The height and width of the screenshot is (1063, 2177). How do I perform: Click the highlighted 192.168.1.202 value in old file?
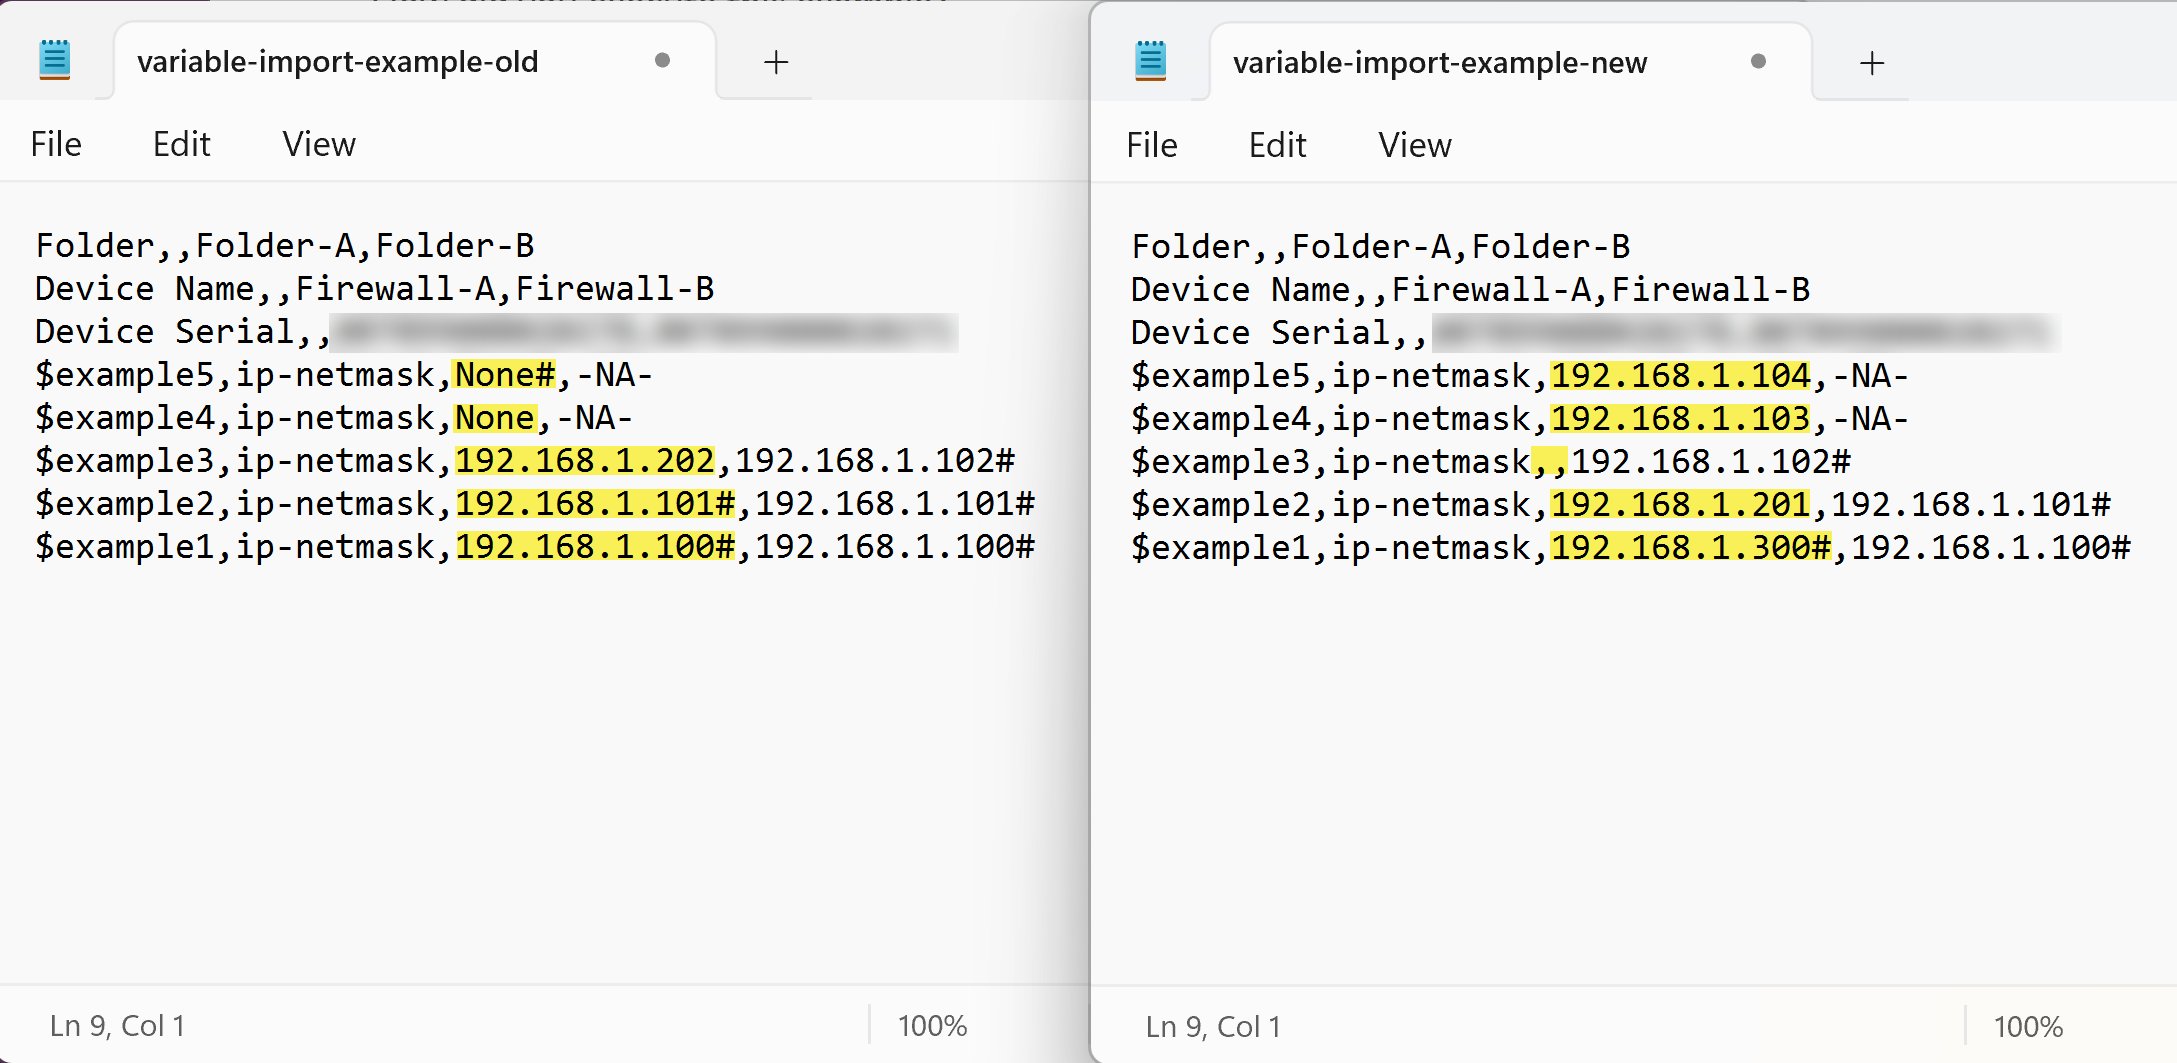coord(585,461)
